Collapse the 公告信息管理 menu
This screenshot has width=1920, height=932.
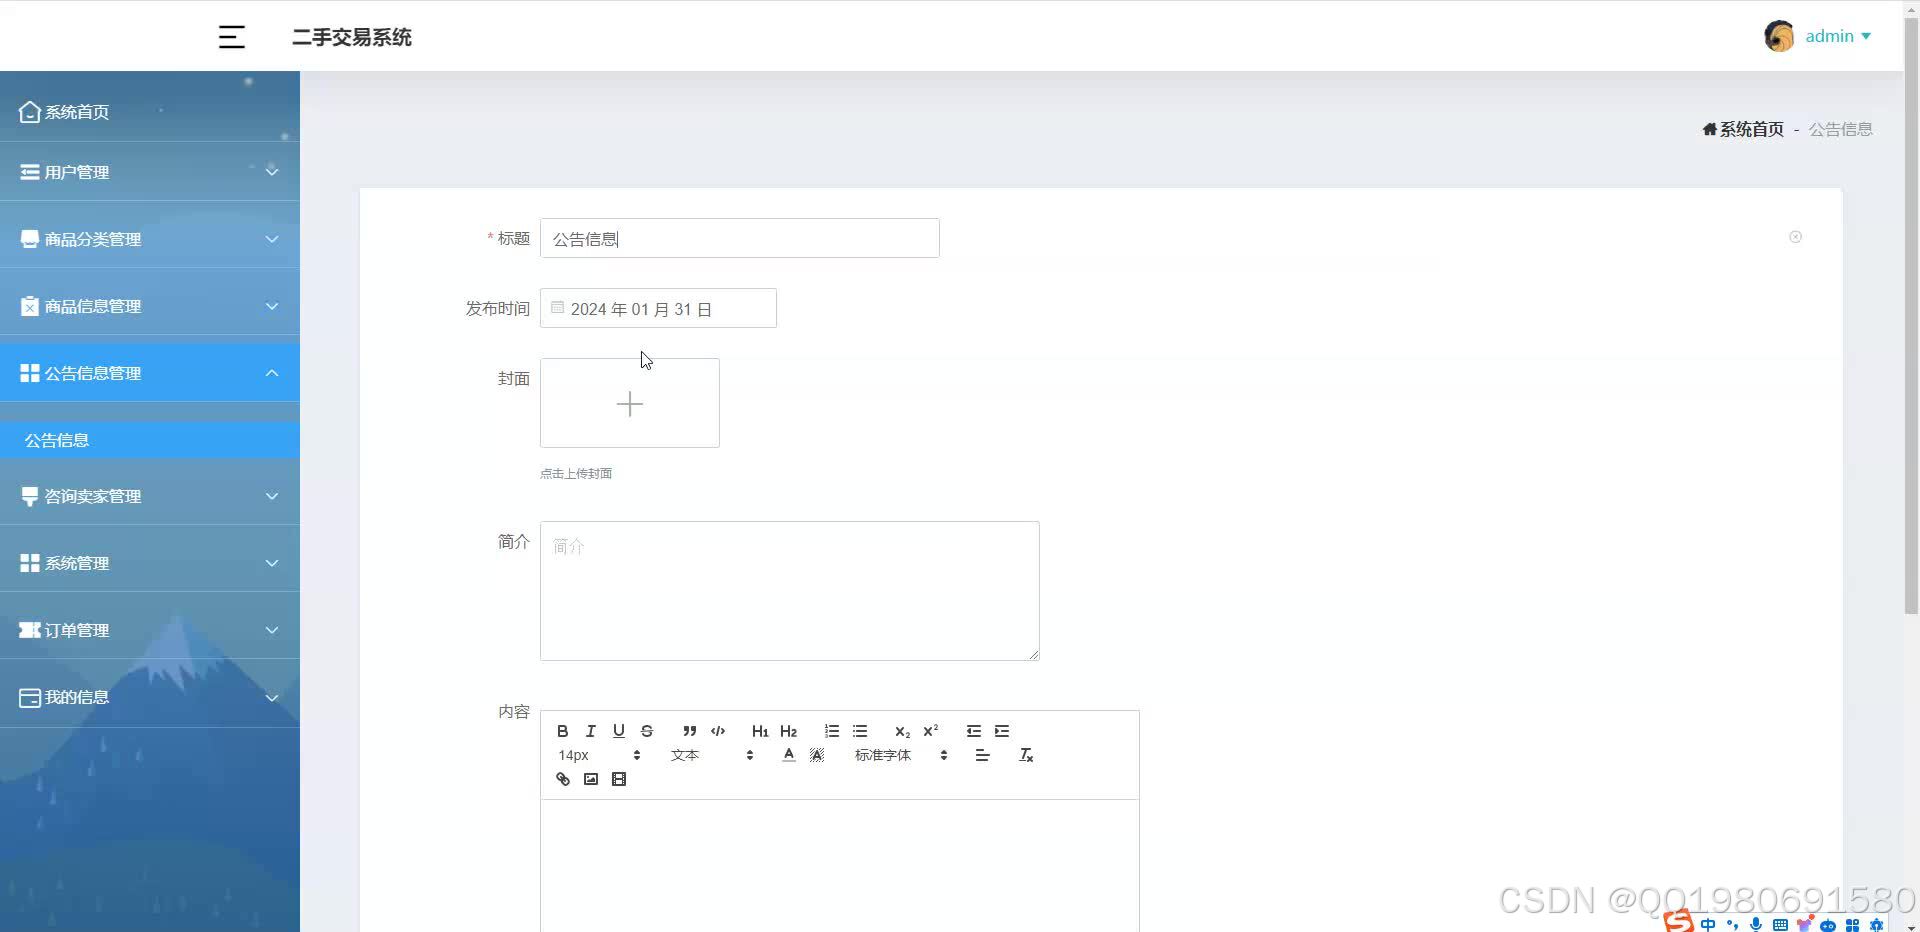coord(150,373)
